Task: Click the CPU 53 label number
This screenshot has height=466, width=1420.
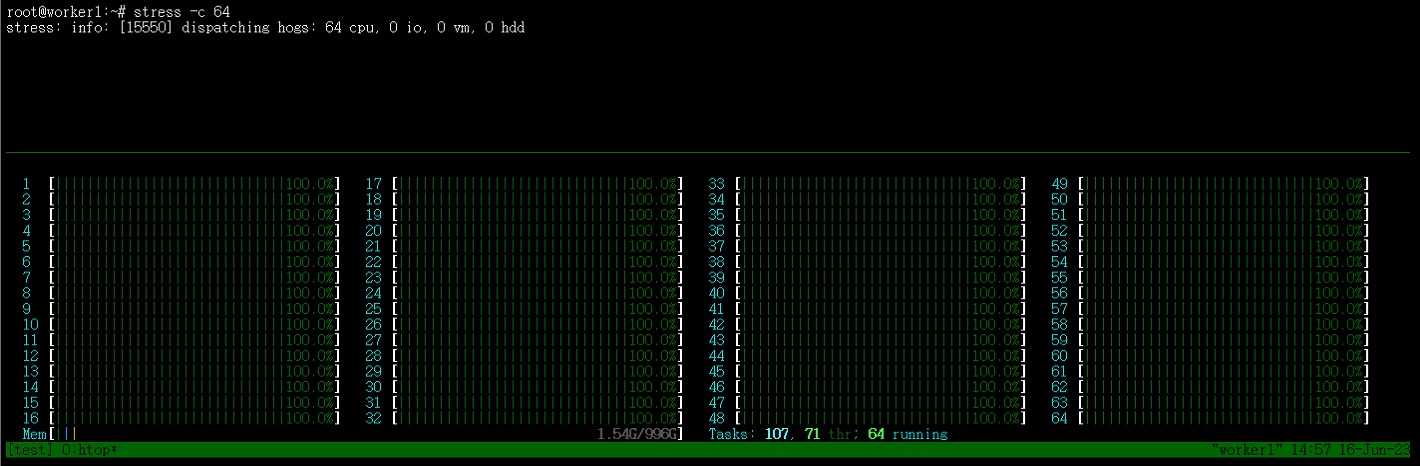Action: 1059,246
